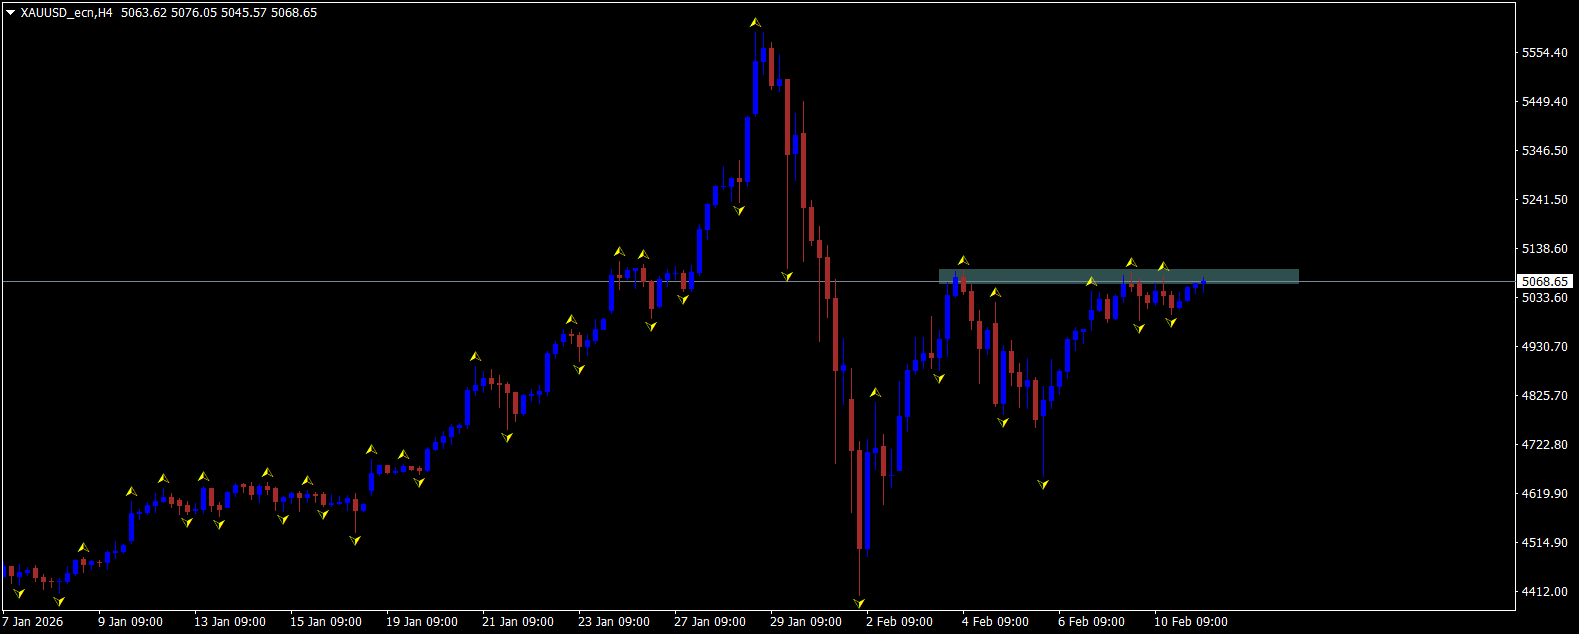Click the 5241.50 price axis label
Screen dimensions: 1579x634
[1544, 200]
